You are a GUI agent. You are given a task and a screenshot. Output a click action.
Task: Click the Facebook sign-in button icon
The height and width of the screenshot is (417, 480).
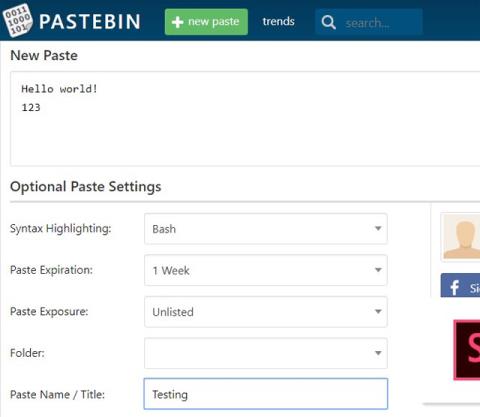pos(455,287)
